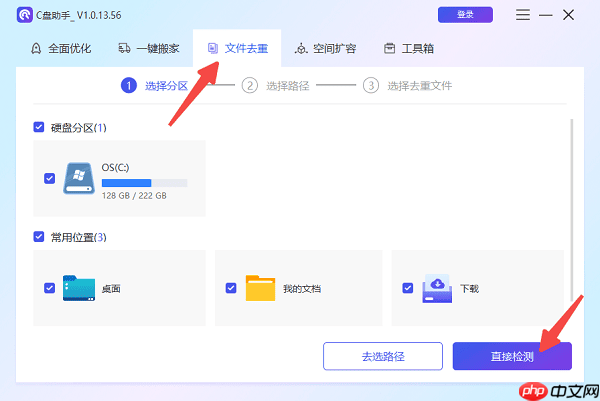Screen dimensions: 600x401
Task: Click the 去选路径 button
Action: (x=383, y=356)
